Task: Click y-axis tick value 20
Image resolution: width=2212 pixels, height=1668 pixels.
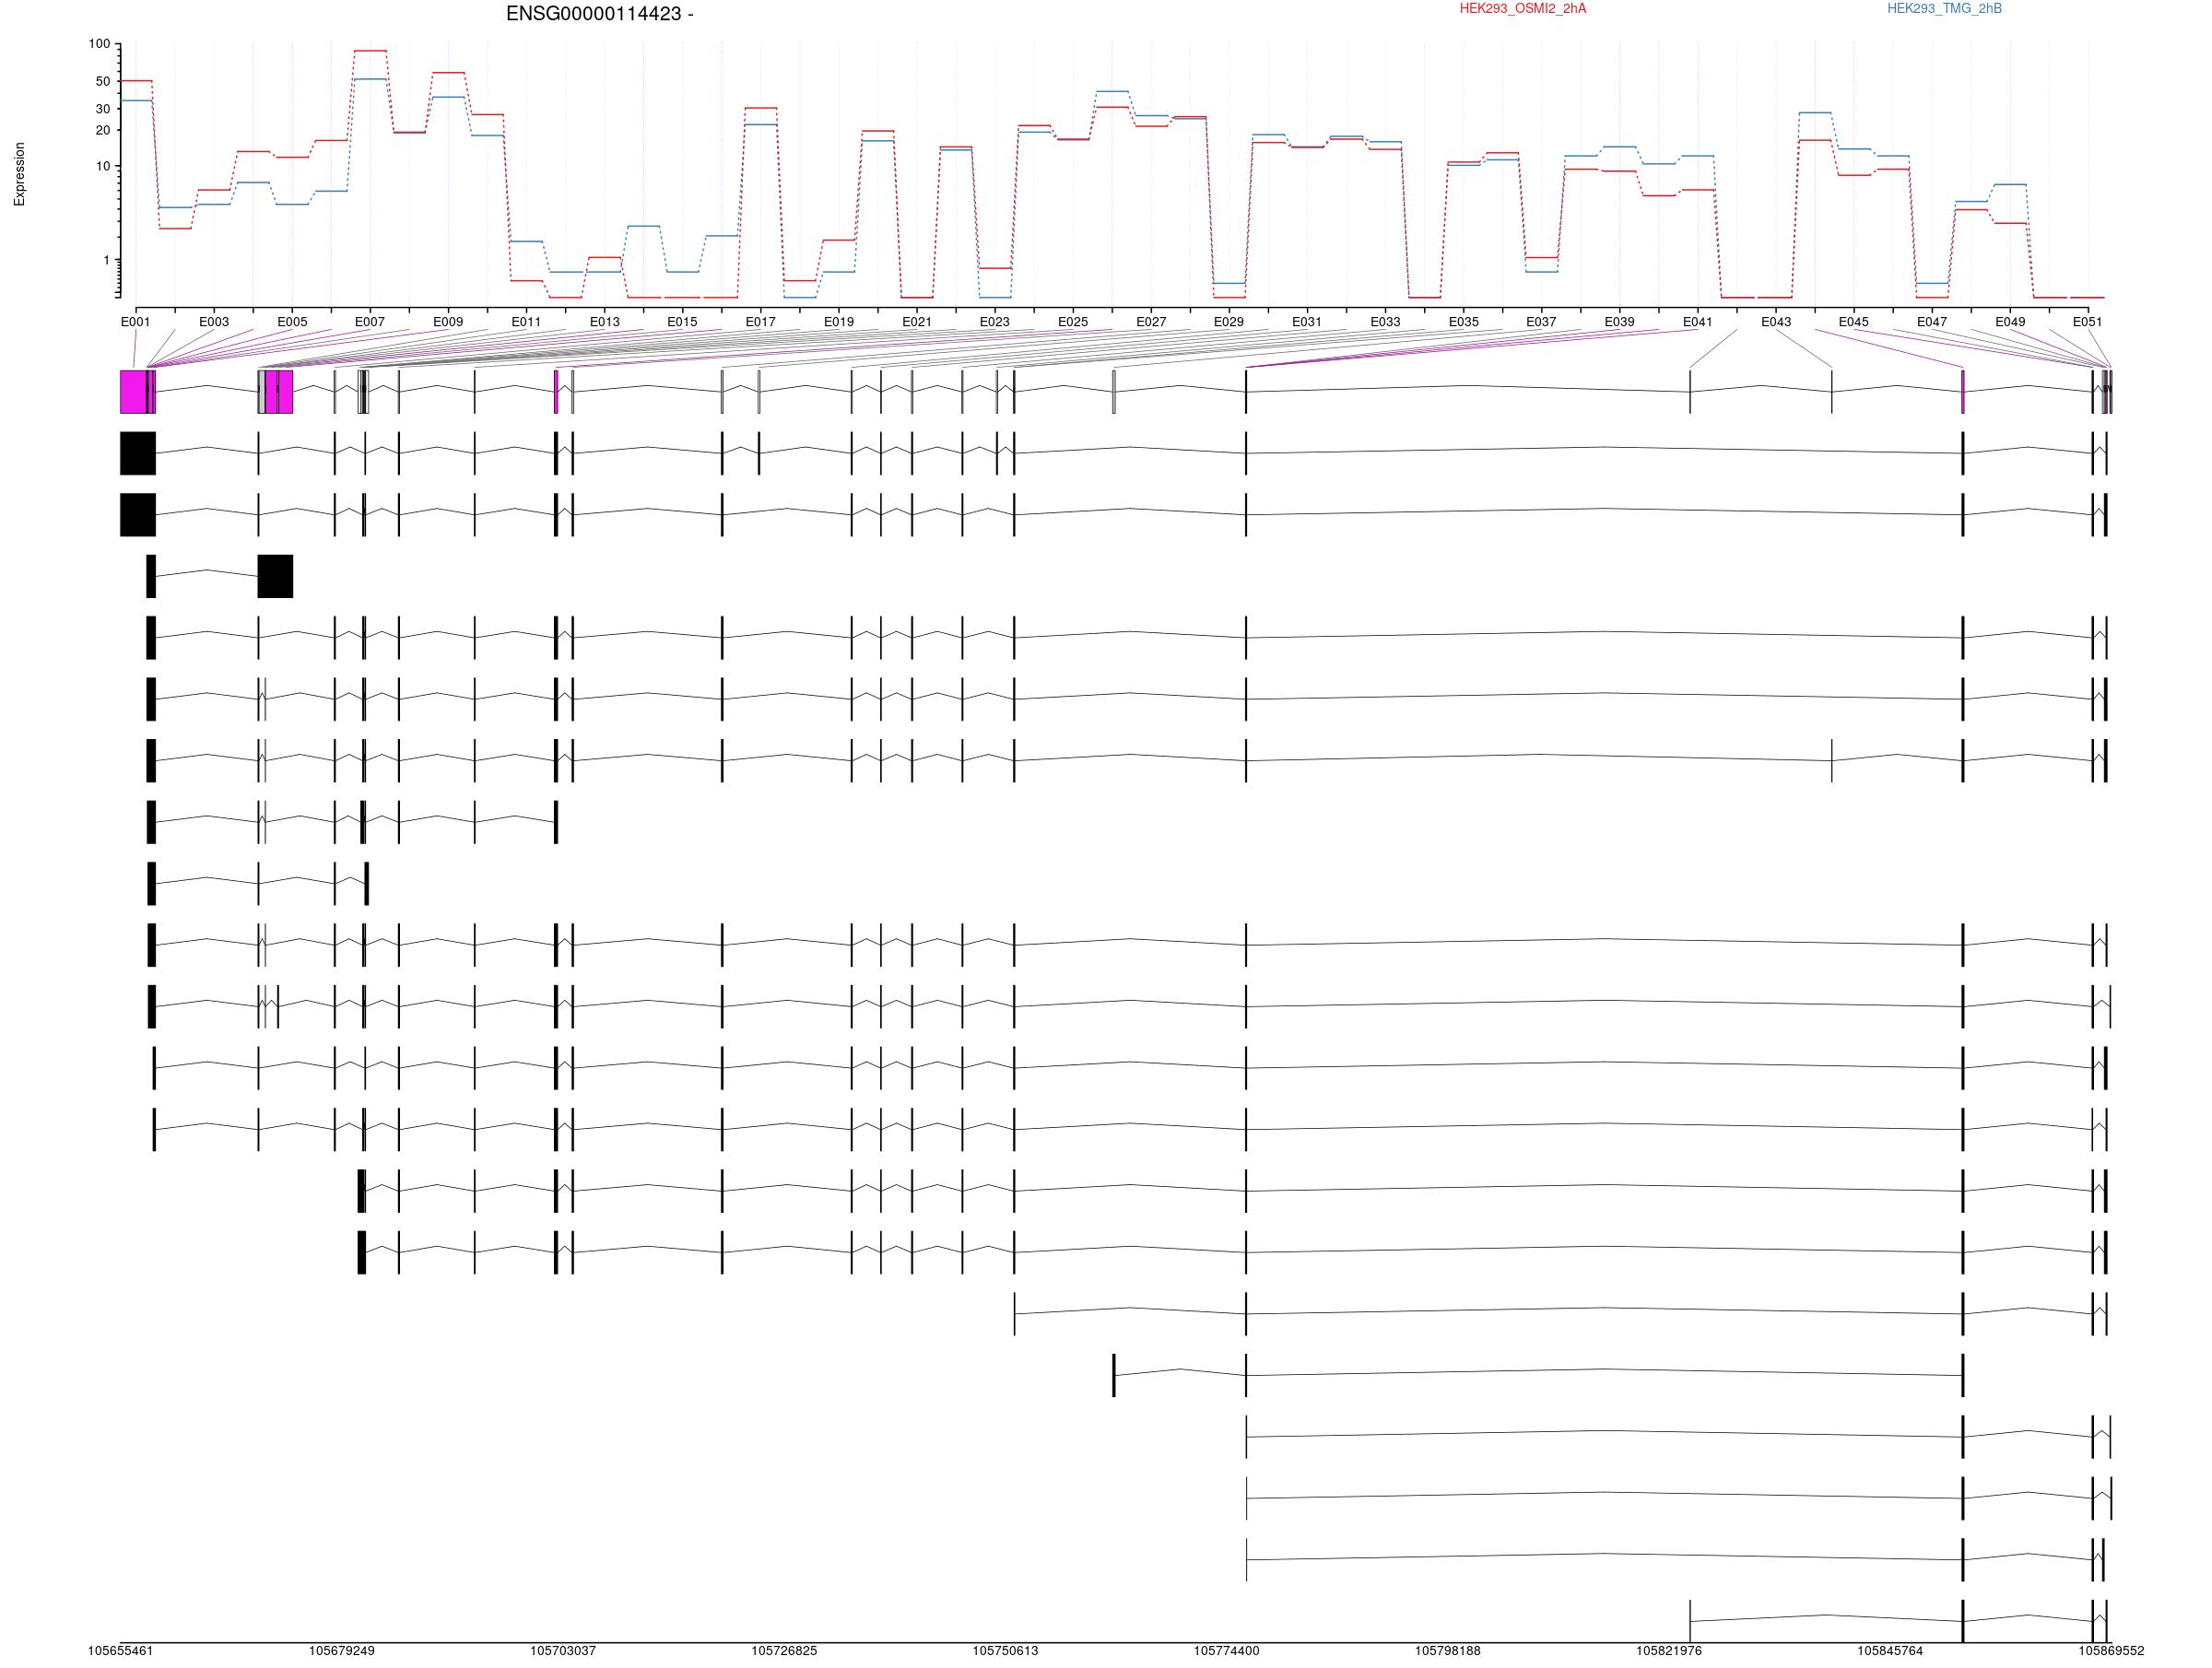Action: (x=103, y=131)
